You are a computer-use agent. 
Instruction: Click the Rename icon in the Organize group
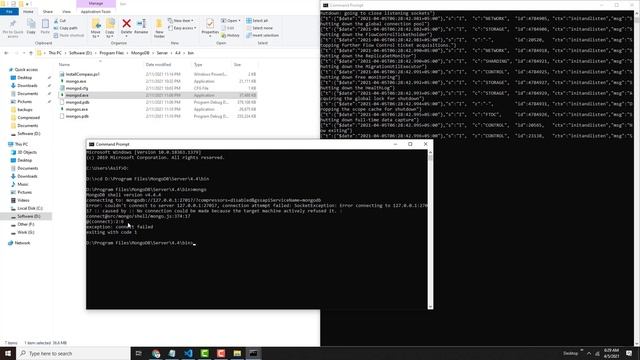pos(141,24)
